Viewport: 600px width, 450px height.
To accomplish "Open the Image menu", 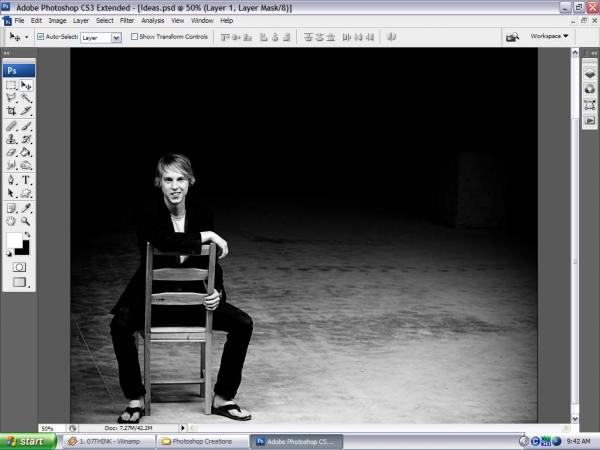I will click(57, 21).
